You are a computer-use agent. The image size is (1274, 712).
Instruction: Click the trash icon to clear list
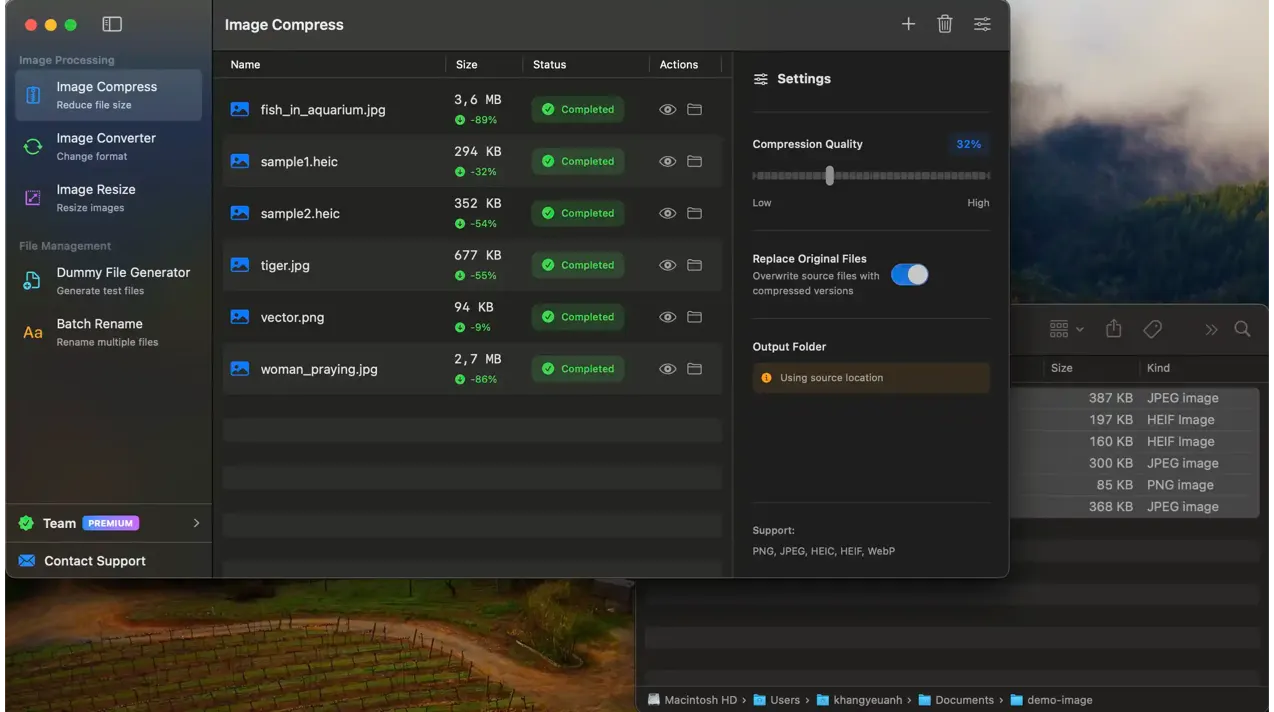945,24
